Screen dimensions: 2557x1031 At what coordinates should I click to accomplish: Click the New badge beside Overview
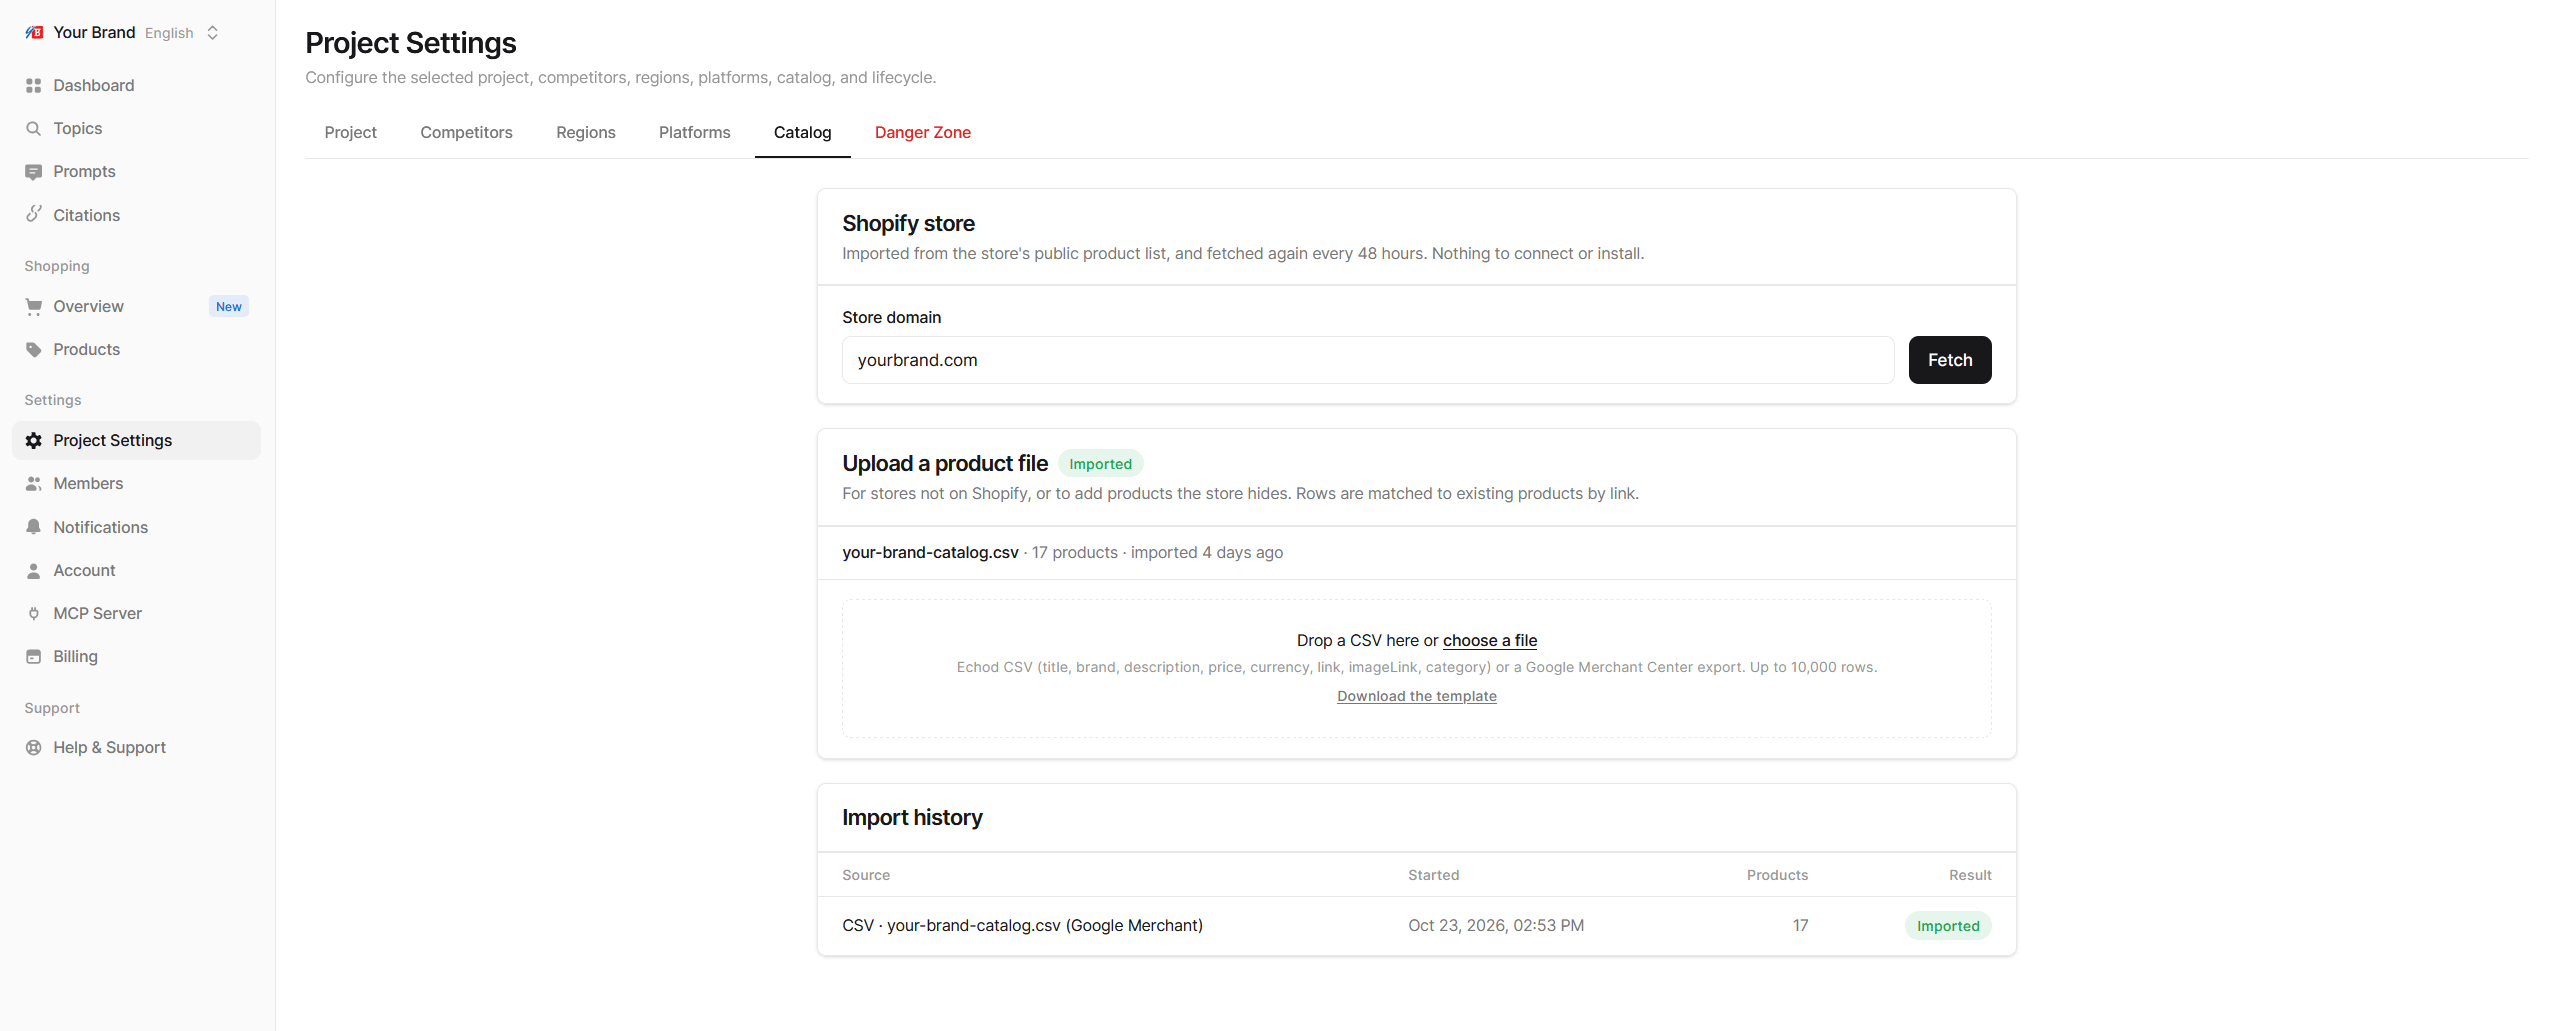click(229, 306)
